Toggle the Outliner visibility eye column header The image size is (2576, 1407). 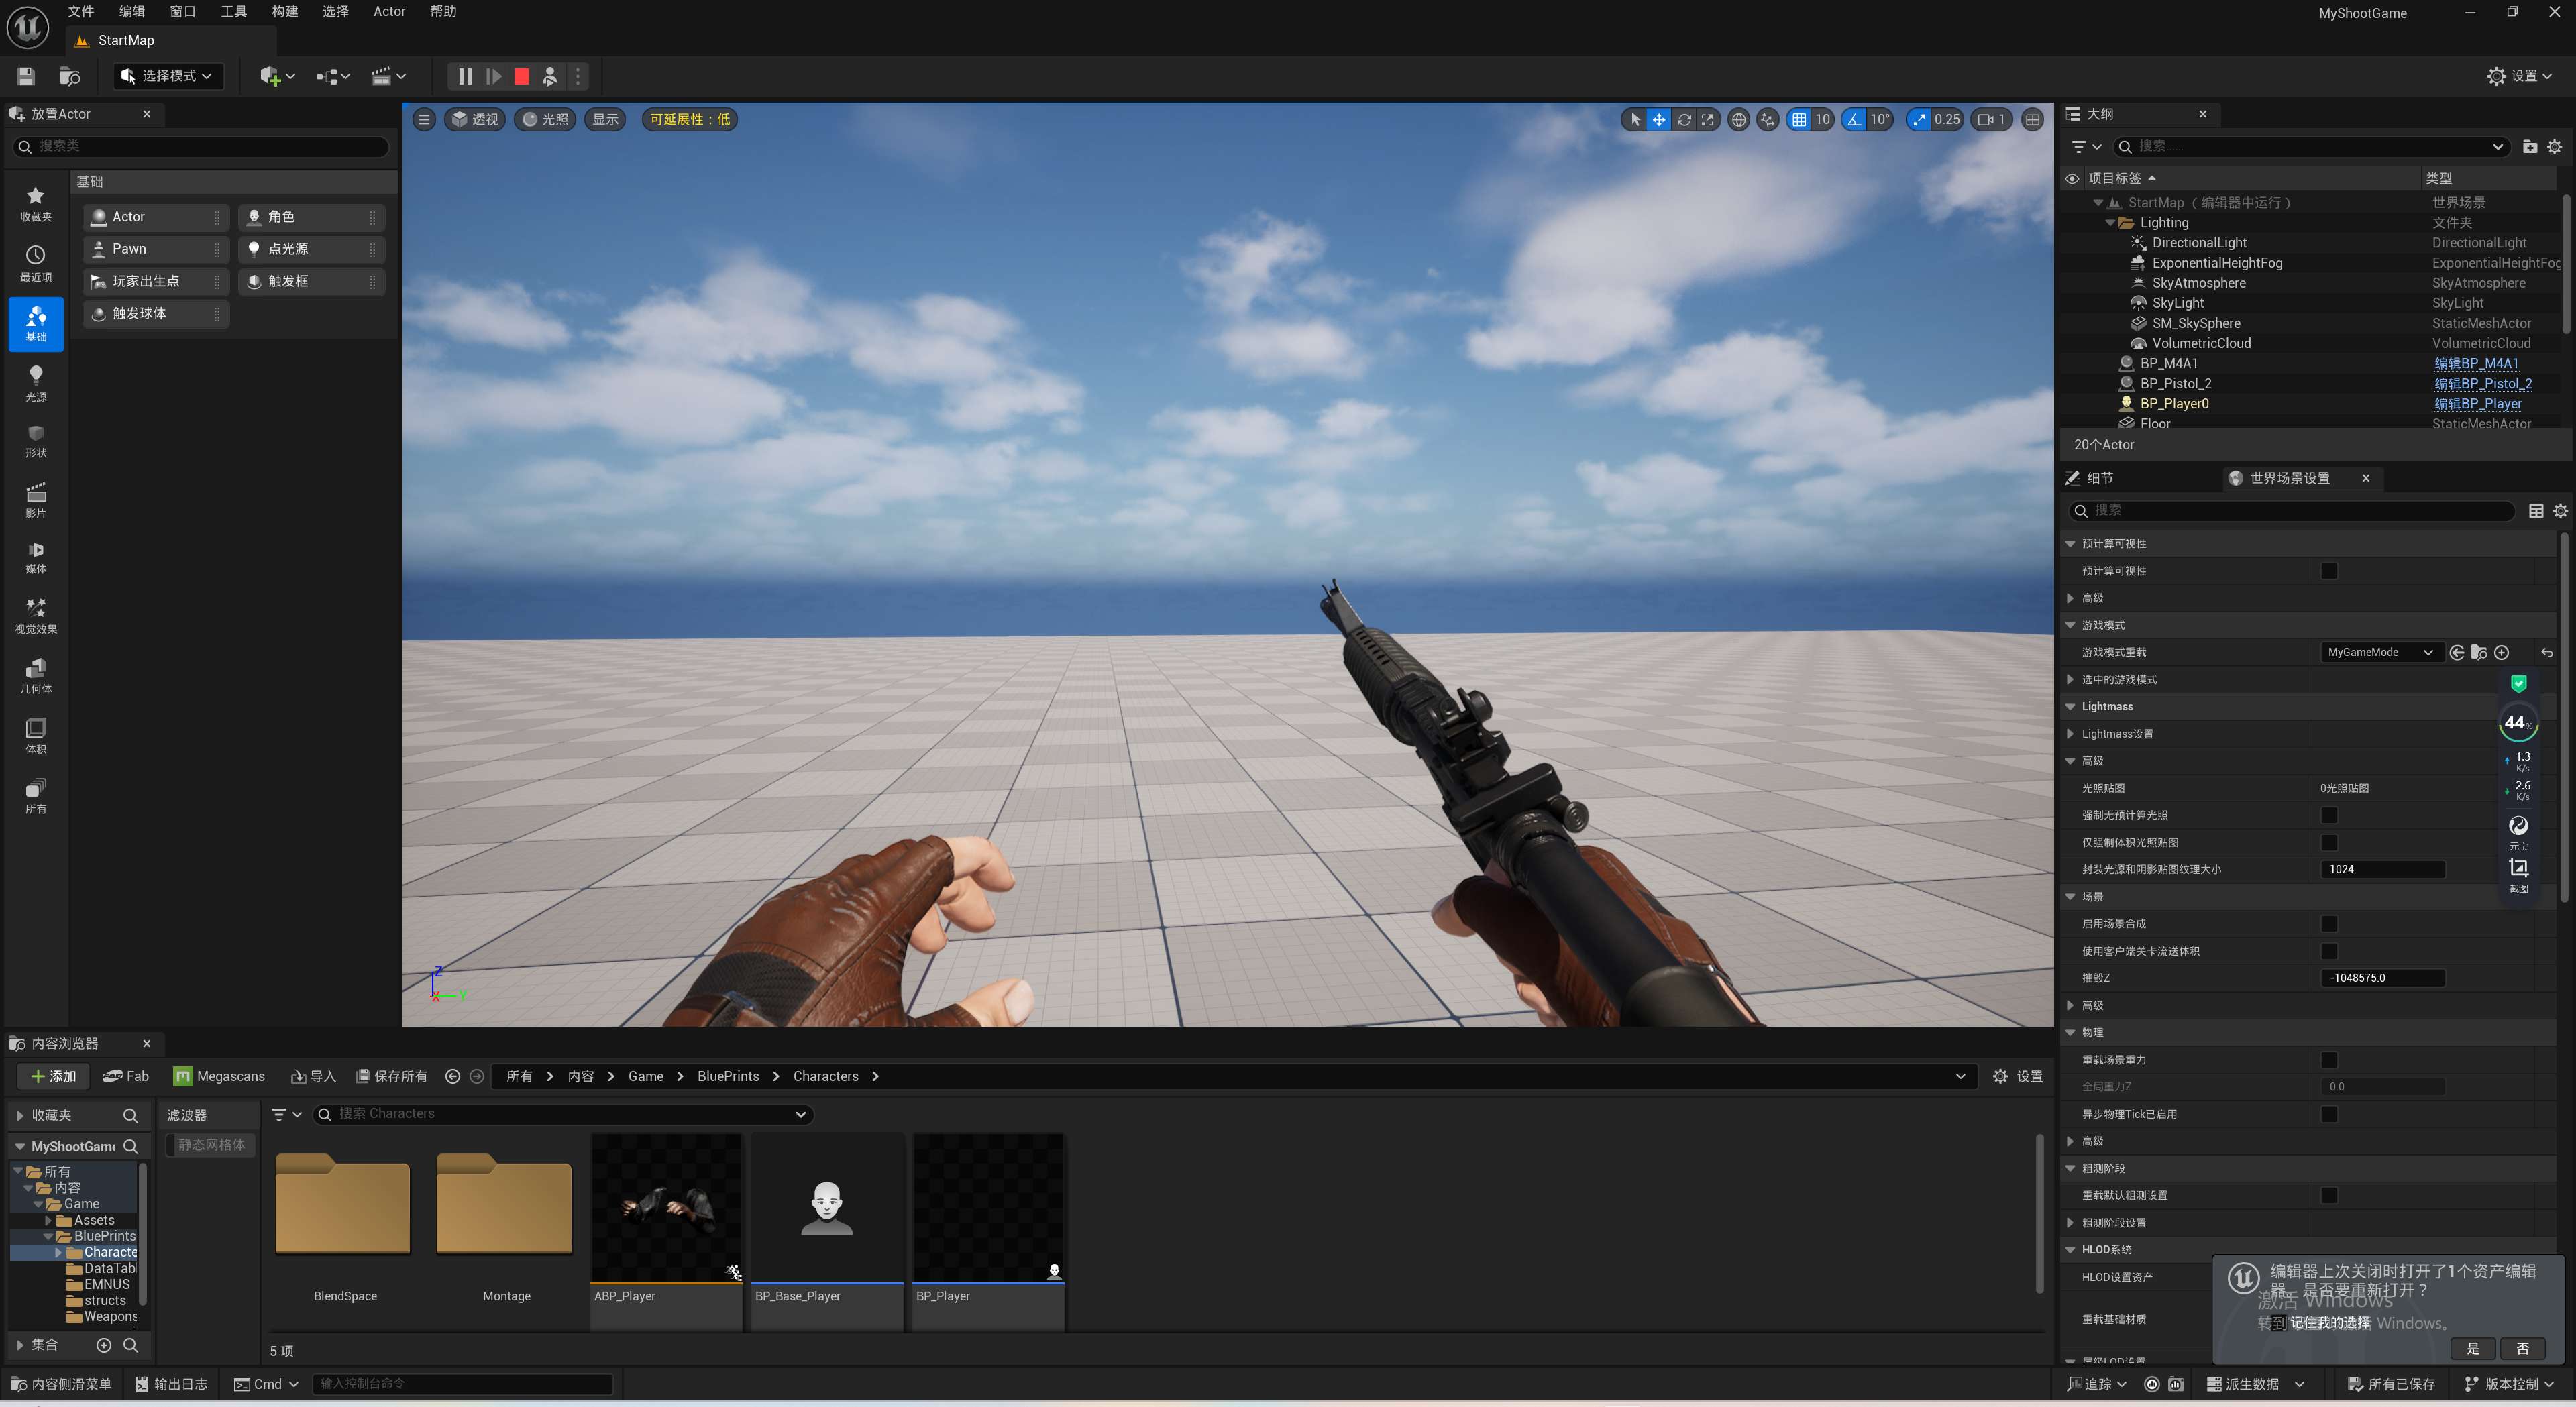point(2072,178)
